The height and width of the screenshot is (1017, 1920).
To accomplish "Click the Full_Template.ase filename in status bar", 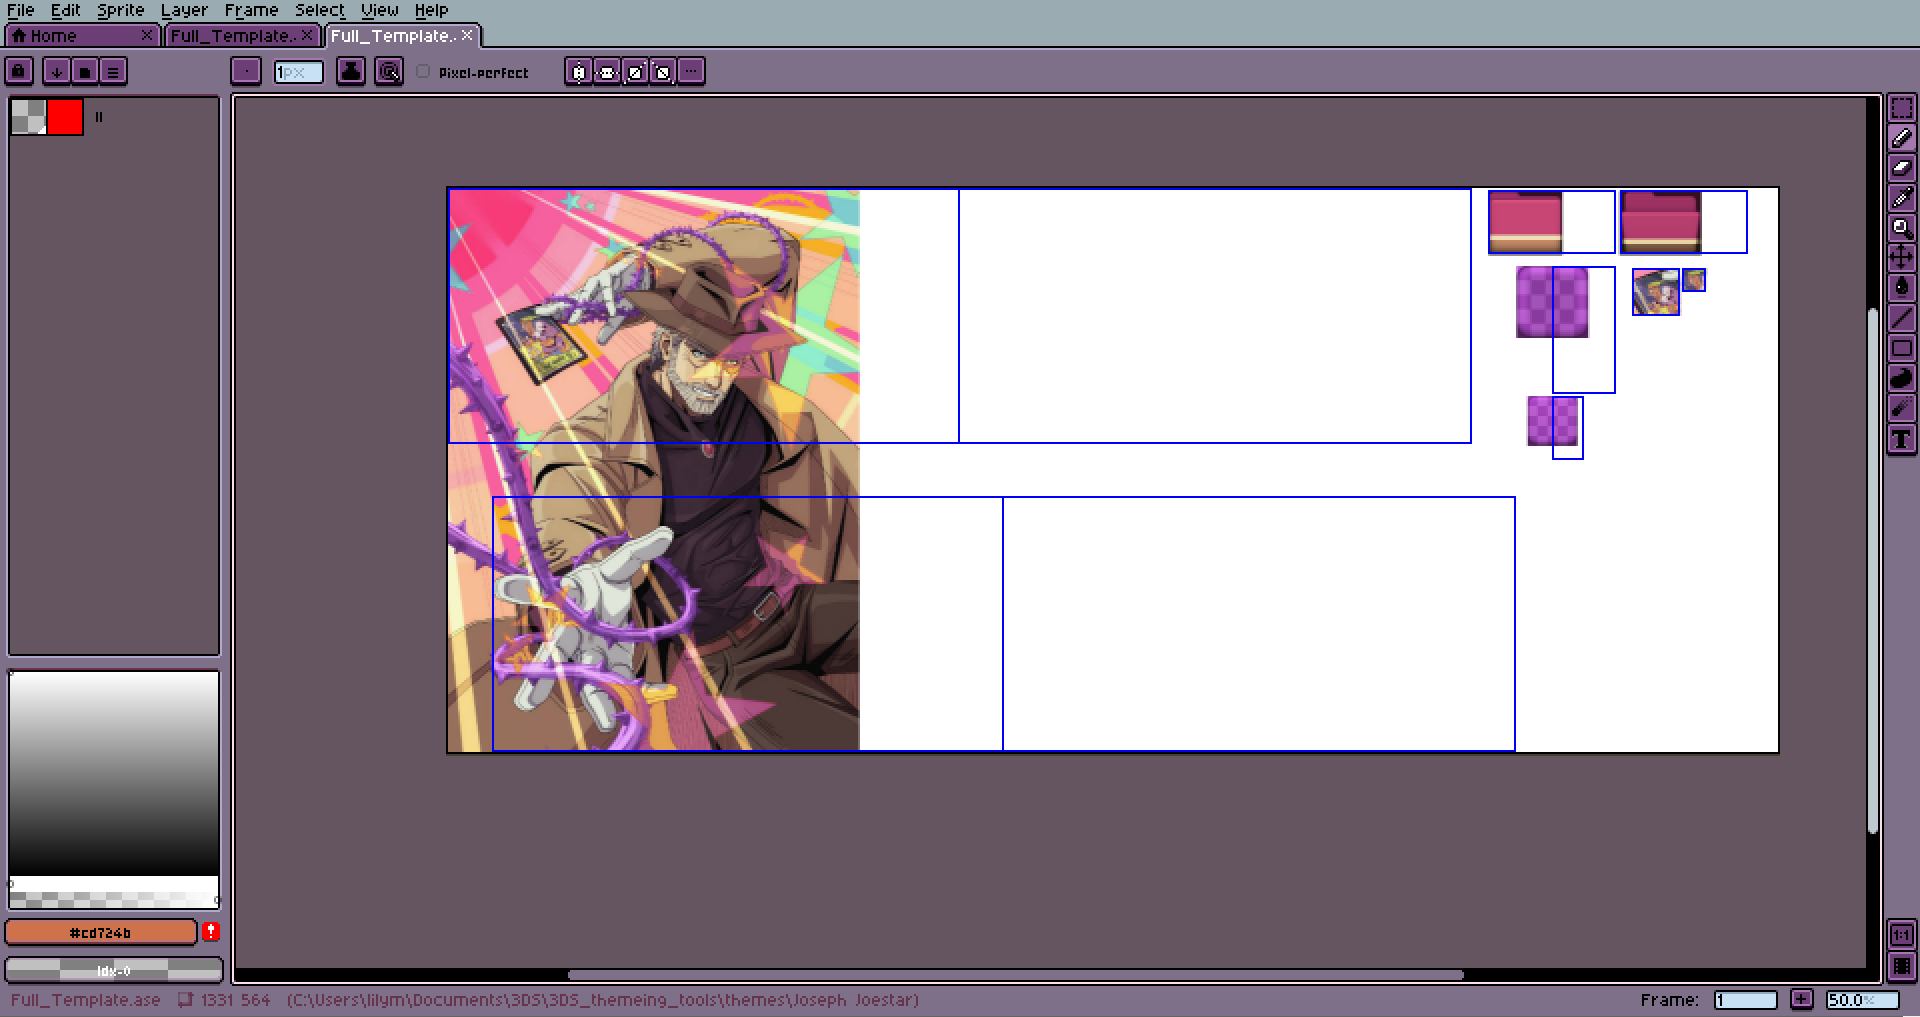I will click(x=85, y=999).
